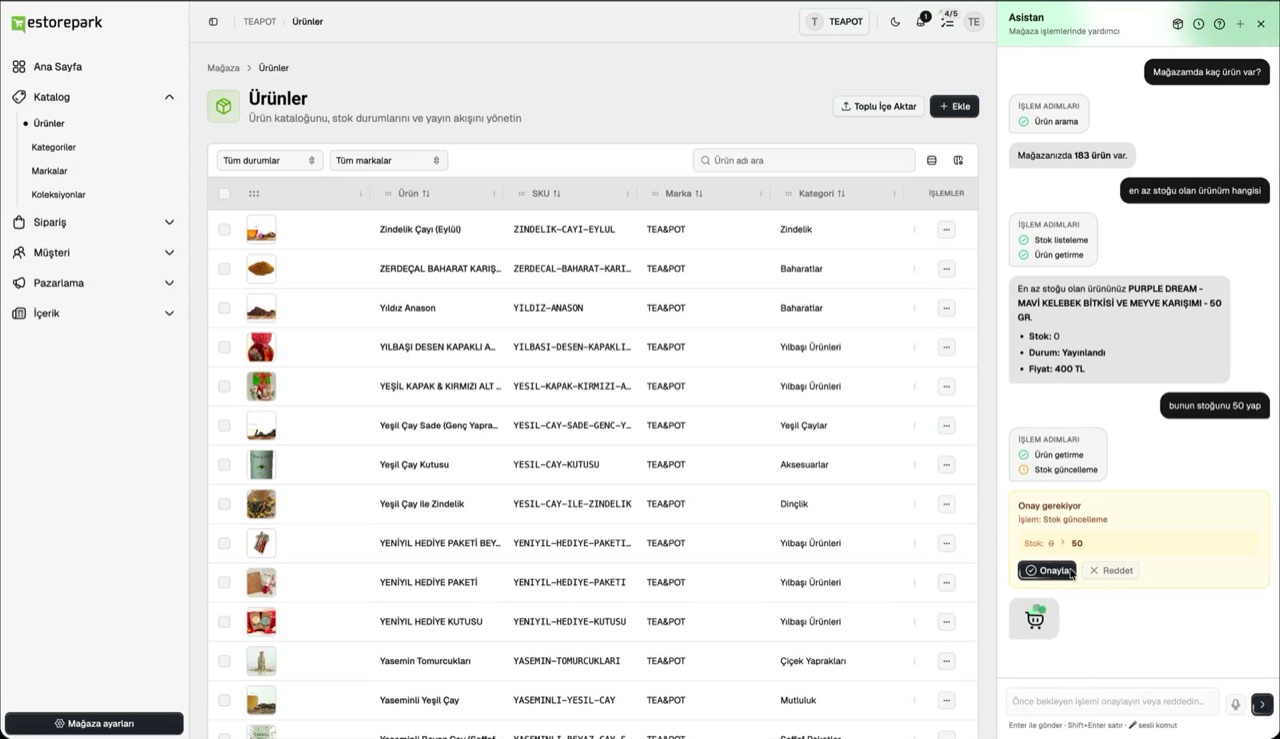Check the Zindelik Çayı (Eylül) row checkbox
The width and height of the screenshot is (1280, 739).
224,229
